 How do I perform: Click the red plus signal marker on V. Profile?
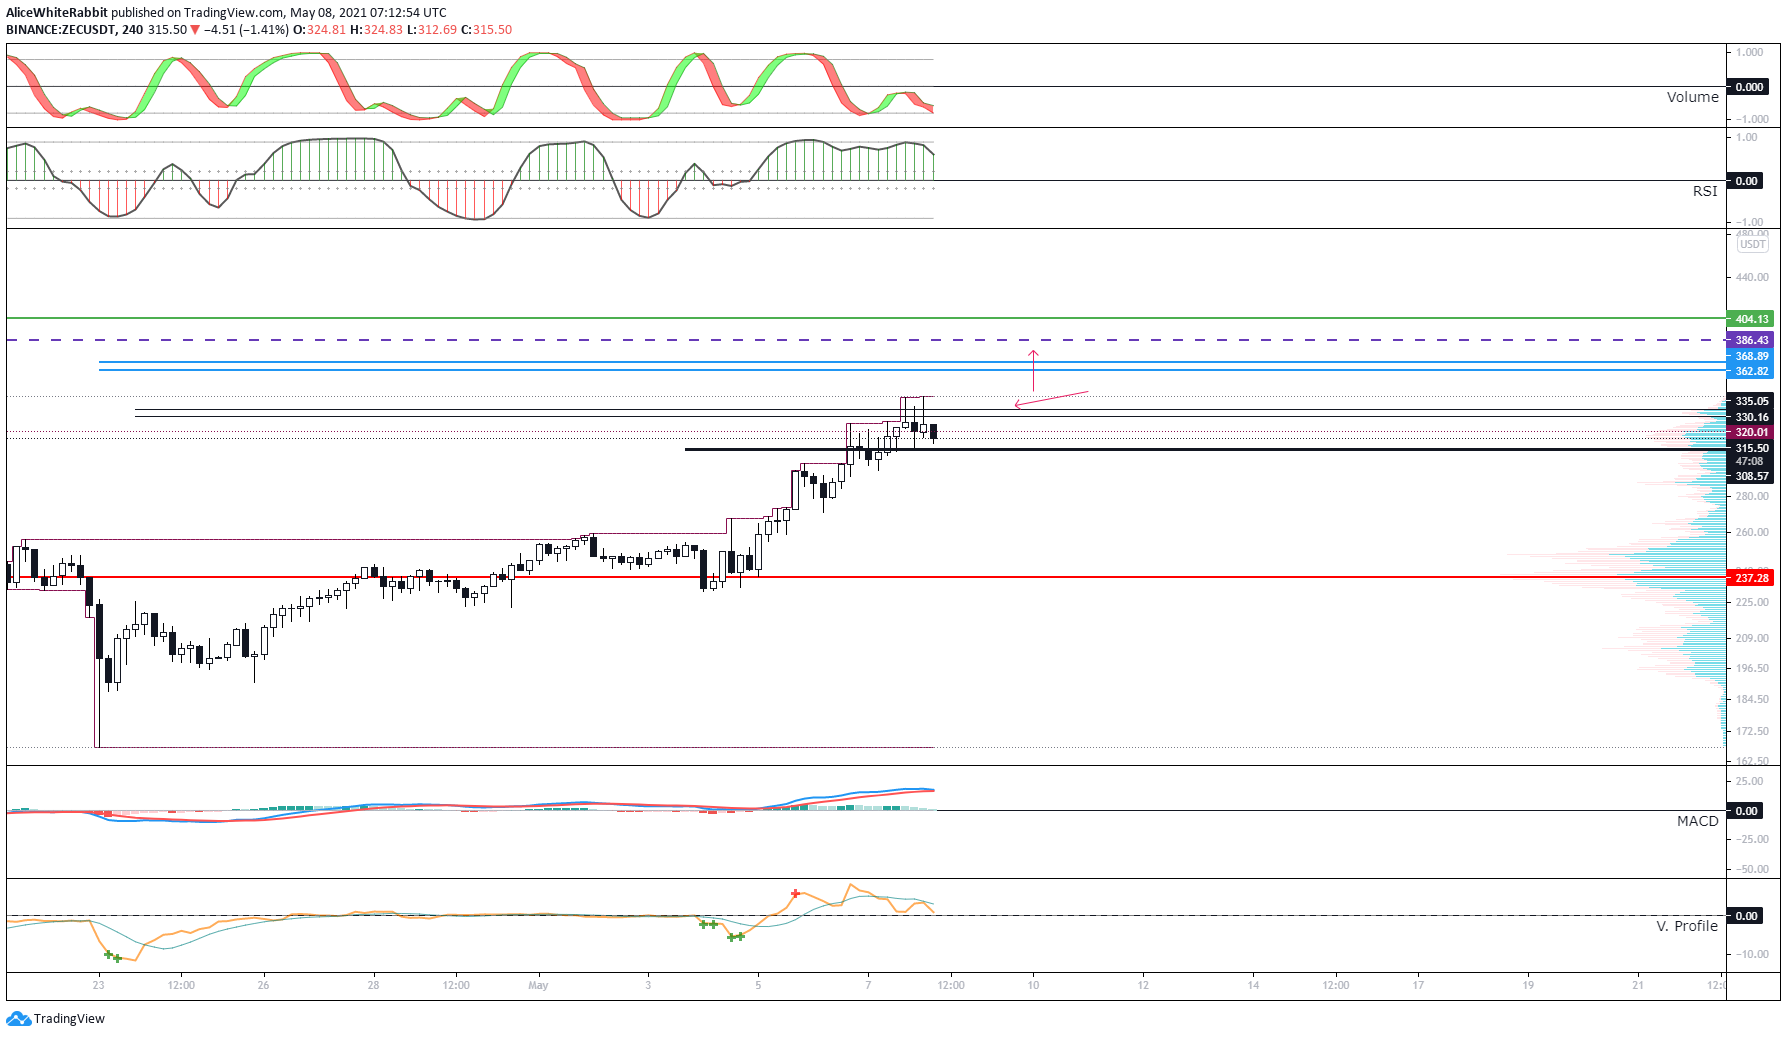point(795,893)
